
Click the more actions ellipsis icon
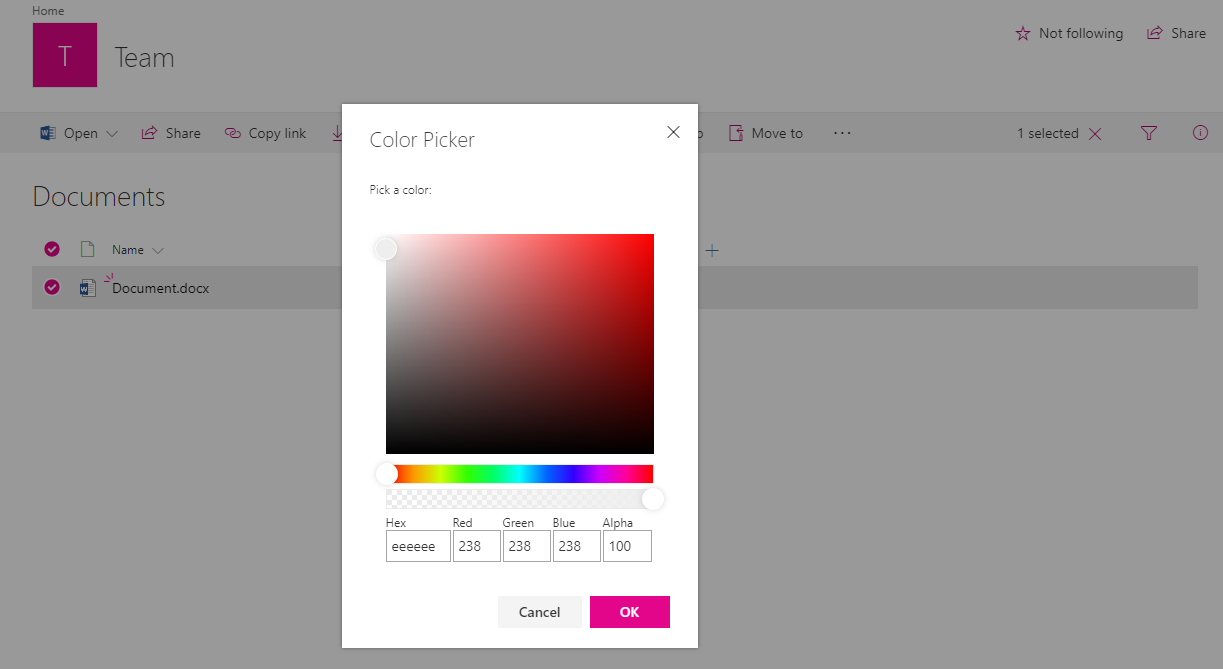pos(842,132)
